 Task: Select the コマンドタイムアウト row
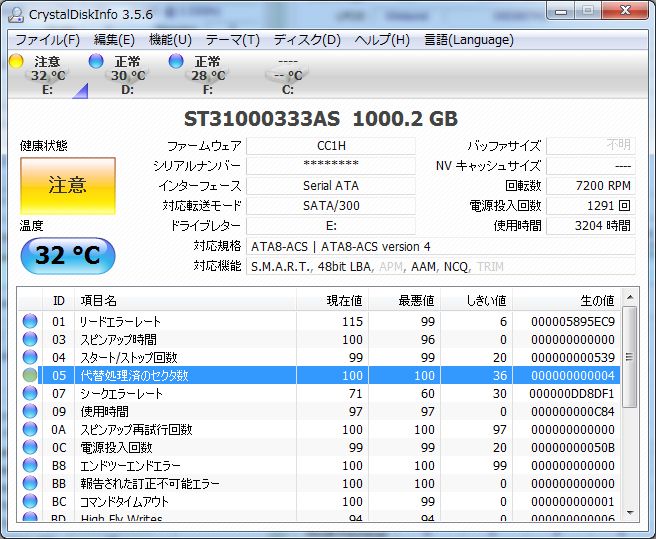(319, 501)
